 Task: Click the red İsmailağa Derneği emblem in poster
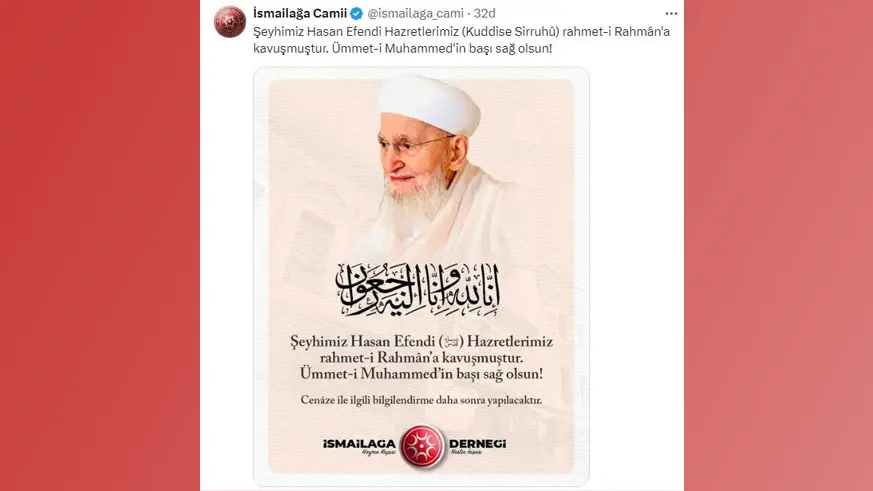[x=422, y=446]
